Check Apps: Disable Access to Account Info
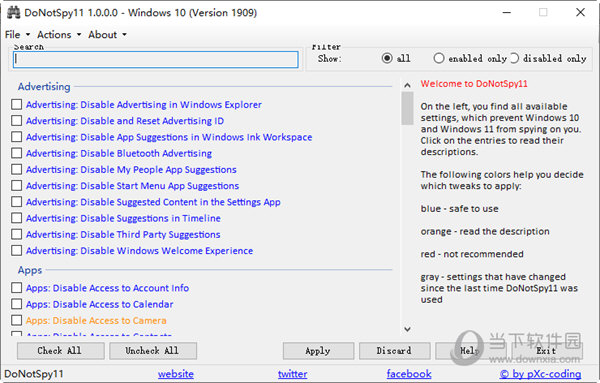 [x=16, y=288]
